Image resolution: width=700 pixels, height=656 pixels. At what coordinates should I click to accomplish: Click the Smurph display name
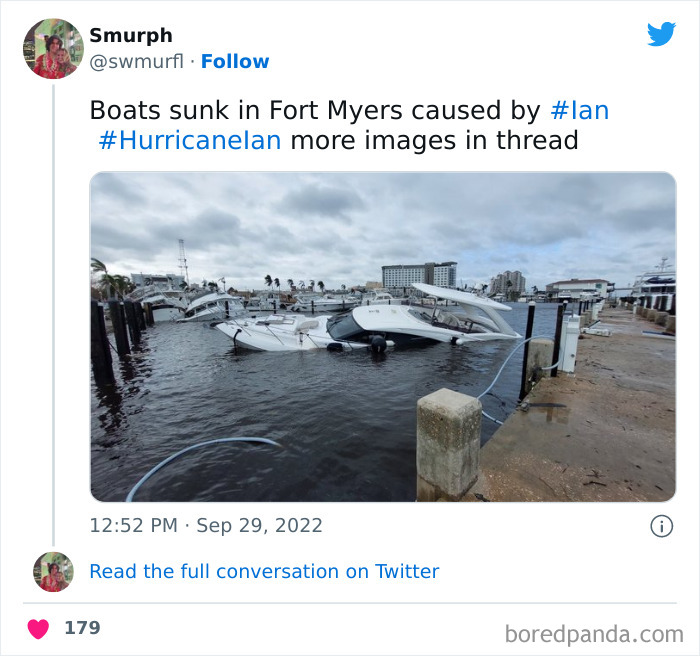(x=131, y=36)
